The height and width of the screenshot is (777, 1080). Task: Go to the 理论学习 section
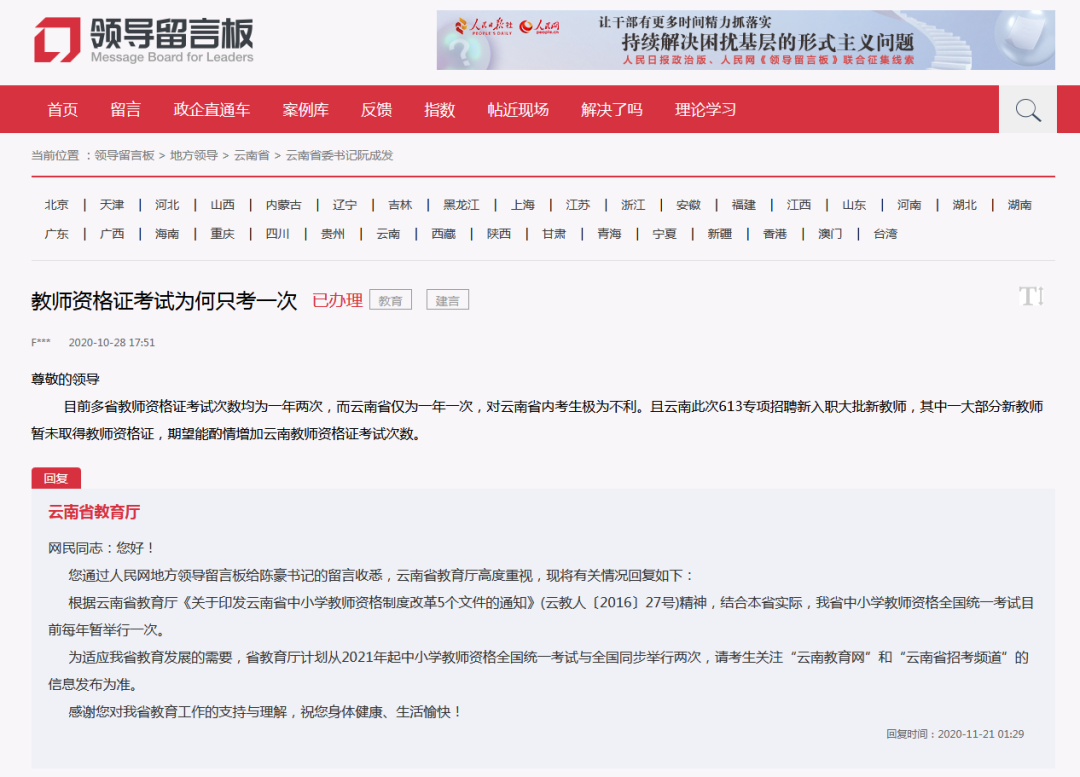point(703,109)
